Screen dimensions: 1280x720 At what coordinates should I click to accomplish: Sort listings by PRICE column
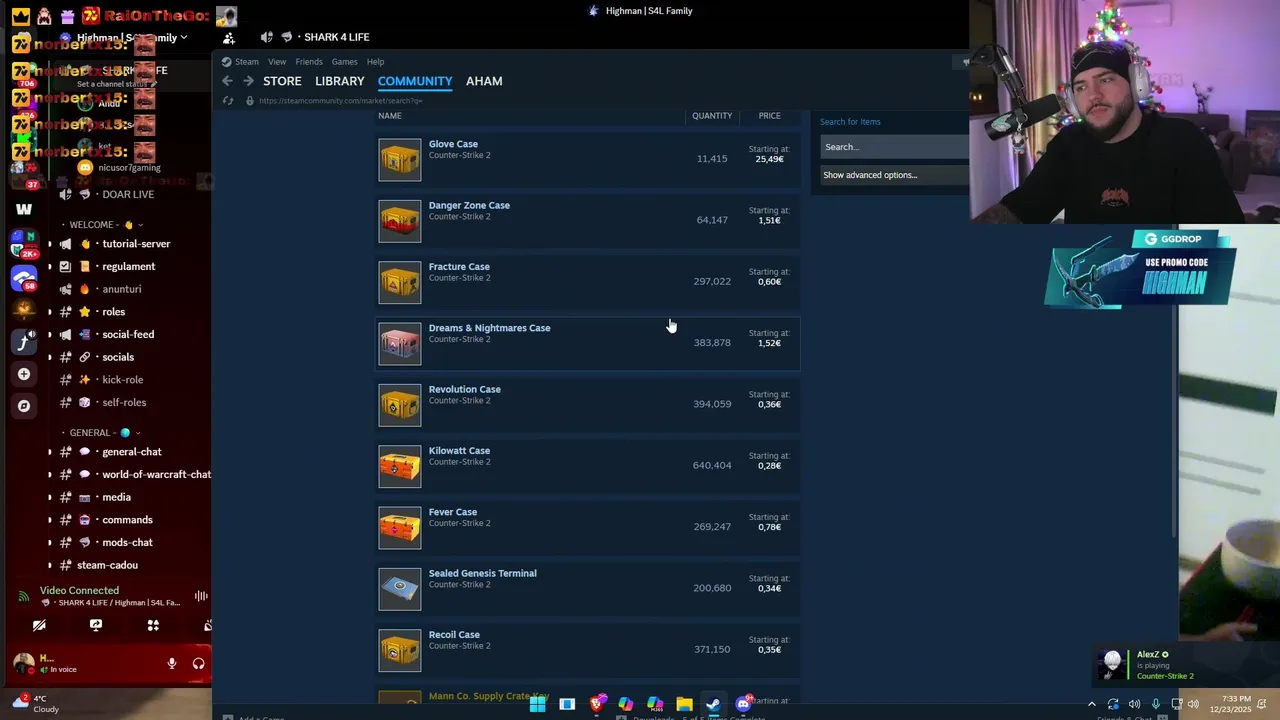(769, 116)
